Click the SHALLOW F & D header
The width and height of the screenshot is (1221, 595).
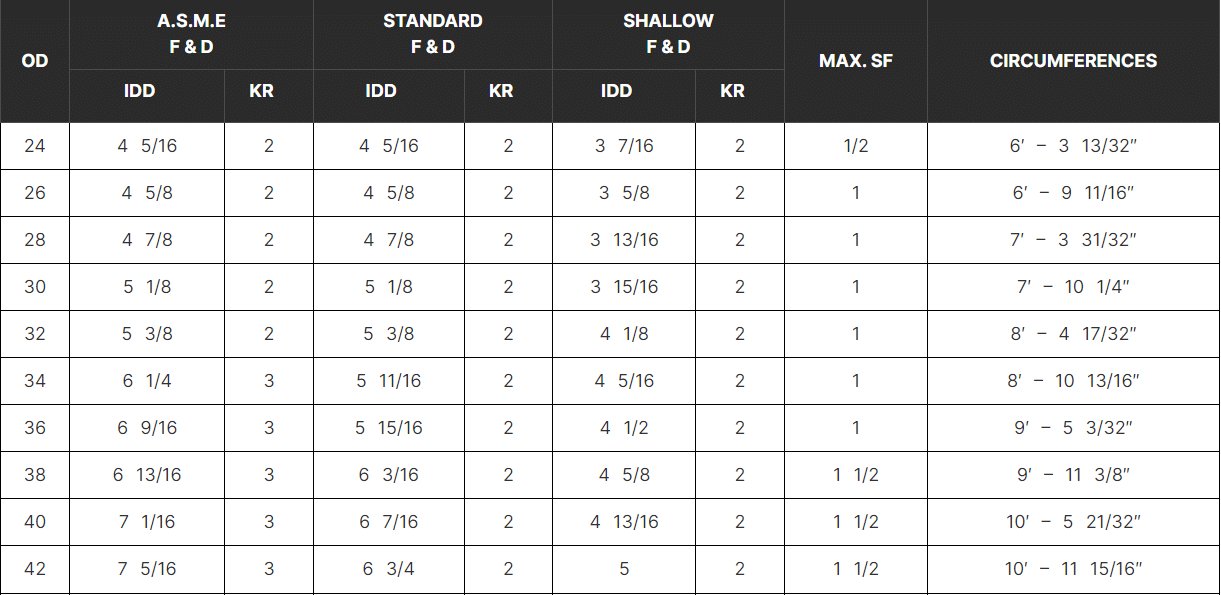pyautogui.click(x=668, y=34)
